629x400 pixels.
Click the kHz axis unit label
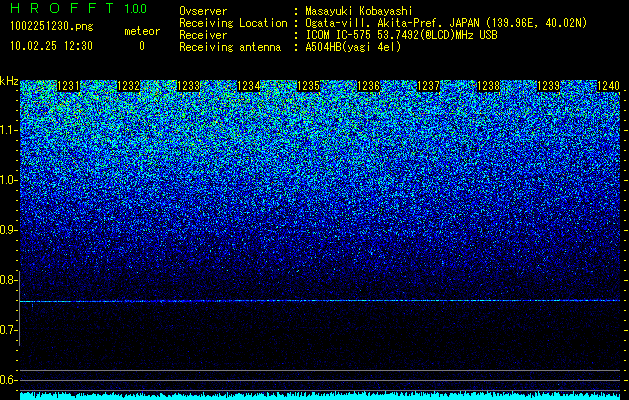9,82
